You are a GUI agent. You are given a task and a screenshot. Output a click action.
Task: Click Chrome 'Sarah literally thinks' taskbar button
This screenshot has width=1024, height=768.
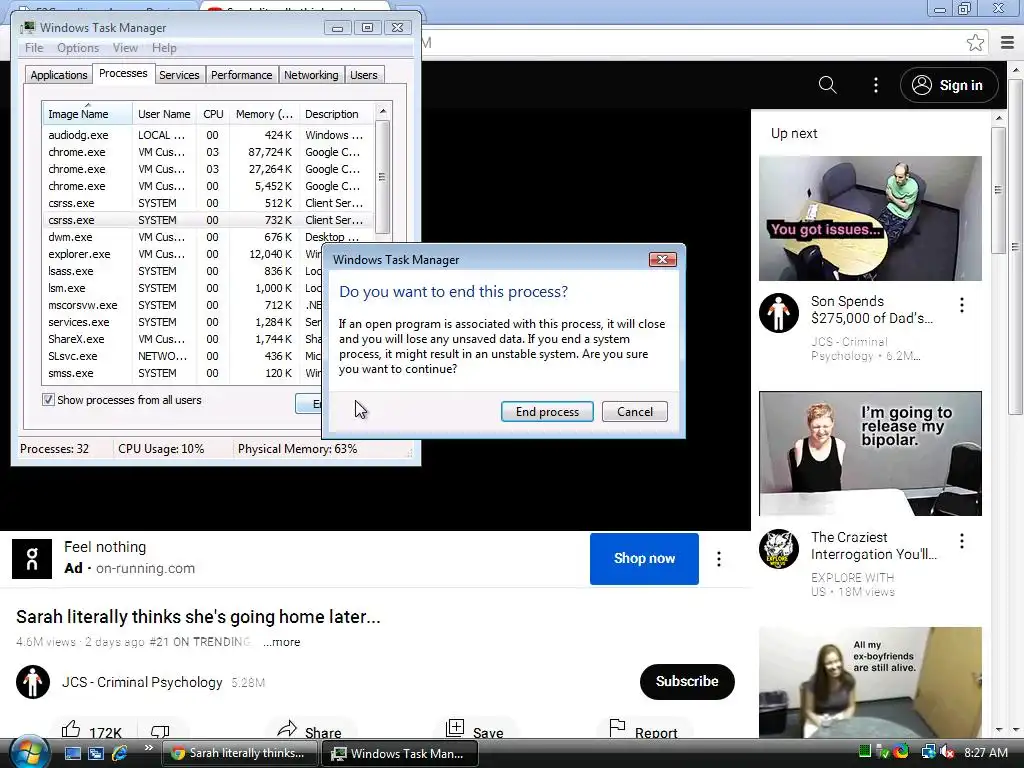pyautogui.click(x=239, y=753)
